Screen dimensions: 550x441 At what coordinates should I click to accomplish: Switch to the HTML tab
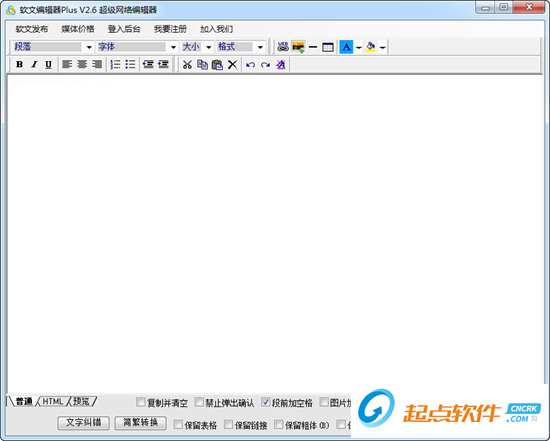[53, 401]
